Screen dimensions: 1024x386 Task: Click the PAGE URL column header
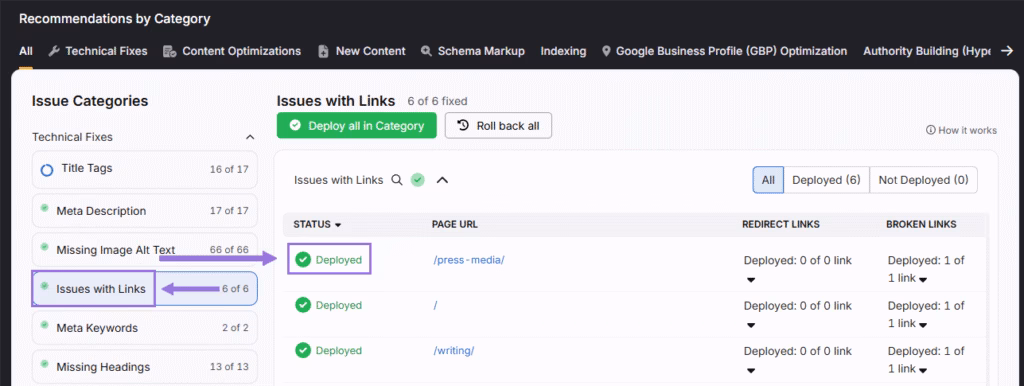[x=455, y=224]
